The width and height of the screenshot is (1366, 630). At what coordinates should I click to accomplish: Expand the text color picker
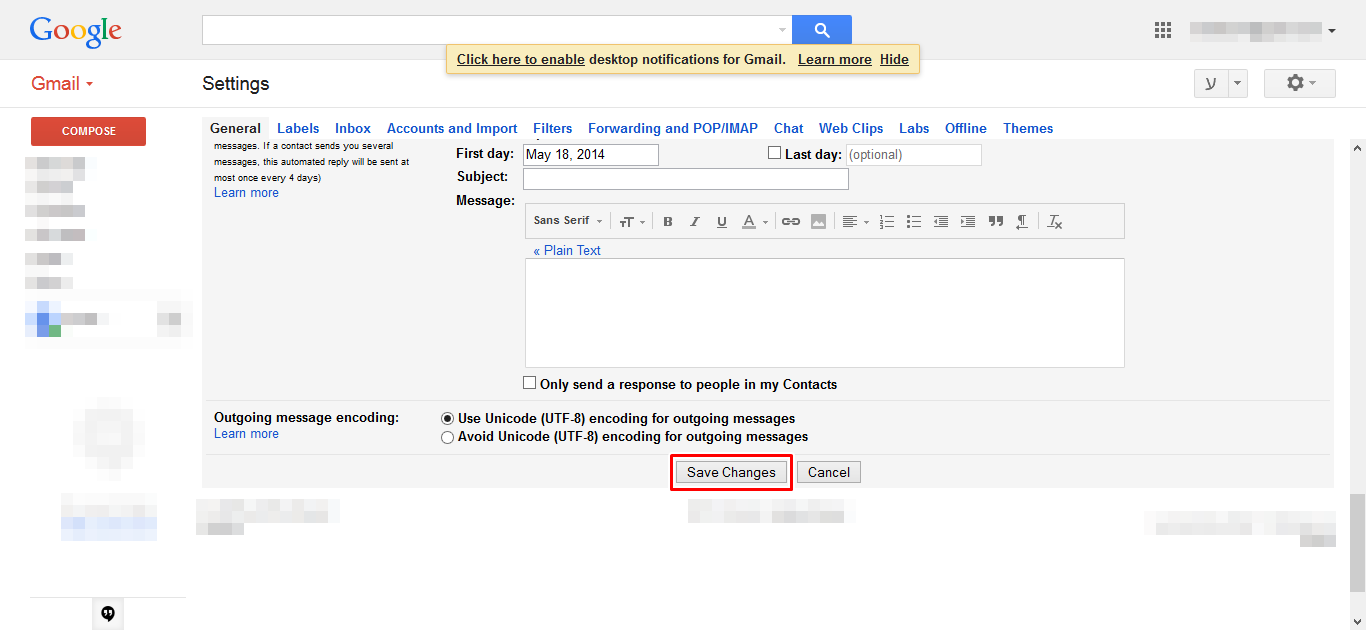tap(754, 222)
